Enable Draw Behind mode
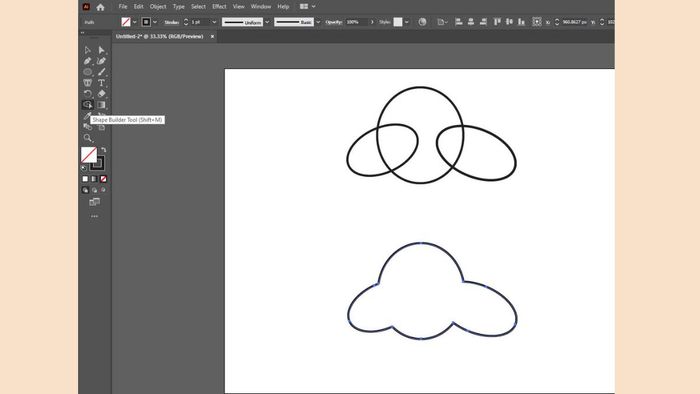 click(94, 190)
